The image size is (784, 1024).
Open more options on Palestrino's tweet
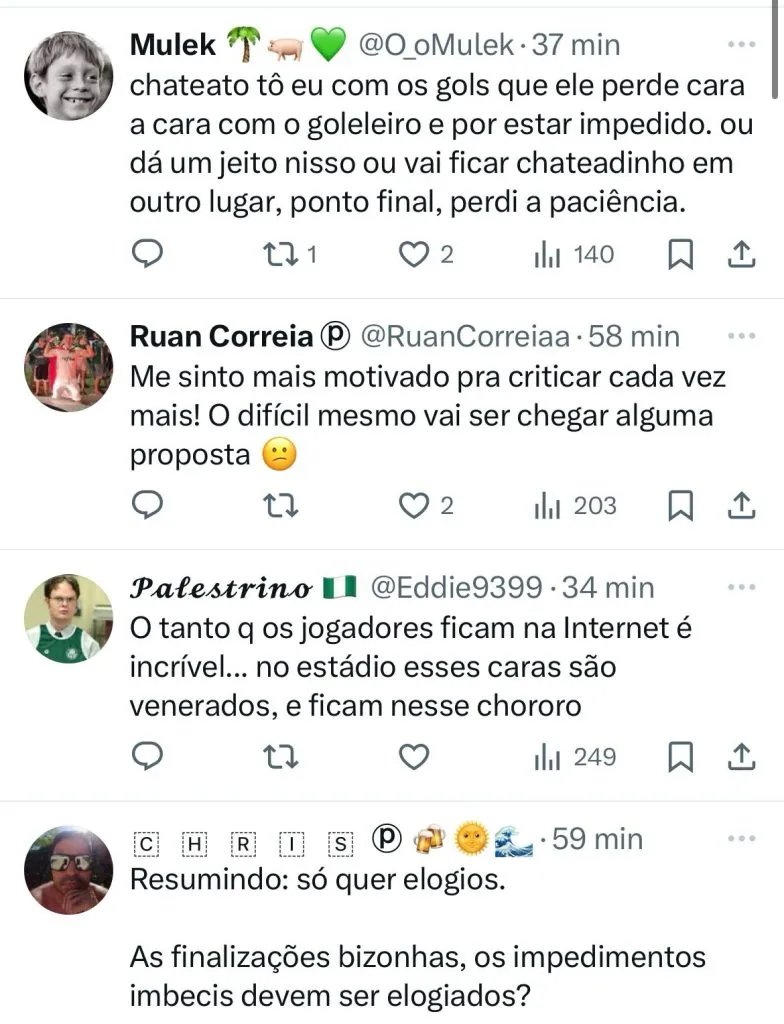tap(741, 587)
